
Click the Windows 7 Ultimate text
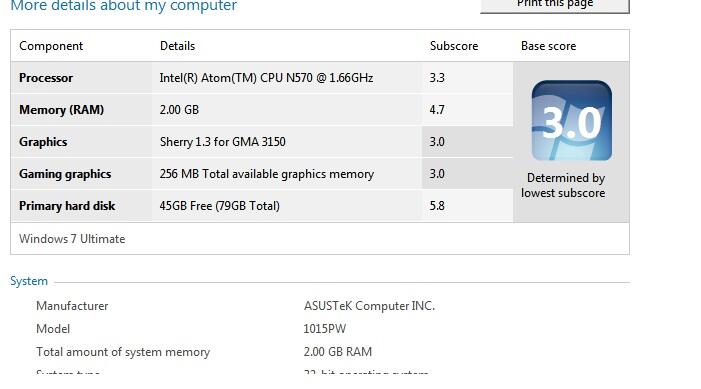point(72,239)
